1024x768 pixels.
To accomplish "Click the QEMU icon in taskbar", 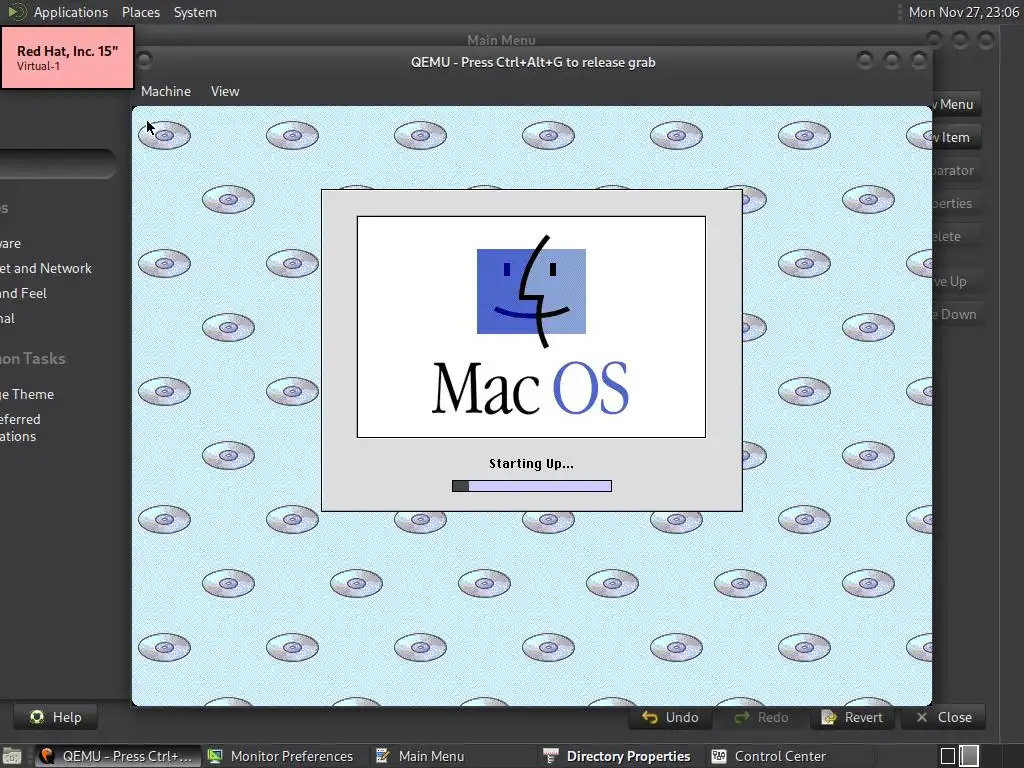I will coord(47,756).
